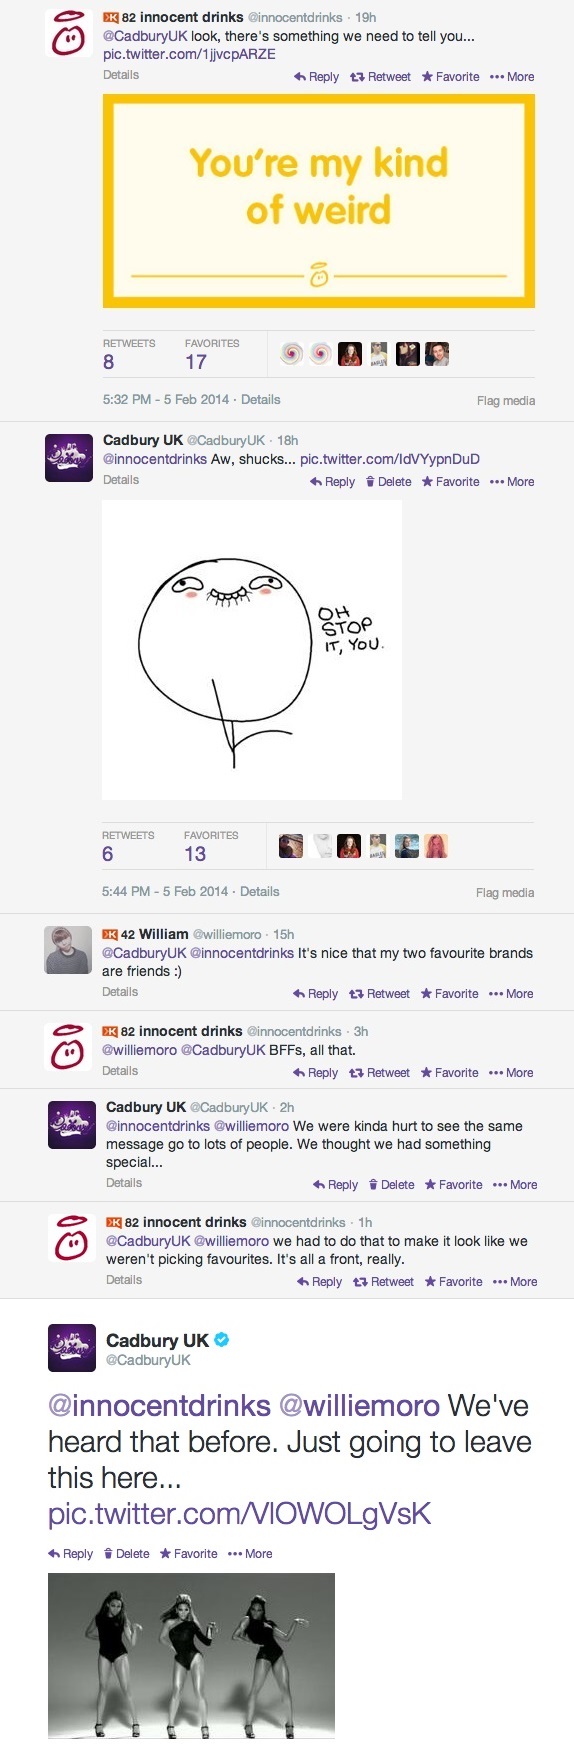Image resolution: width=574 pixels, height=1750 pixels.
Task: Delete Cadbury UK's 'Aw, shucks...' tweet
Action: [x=388, y=482]
